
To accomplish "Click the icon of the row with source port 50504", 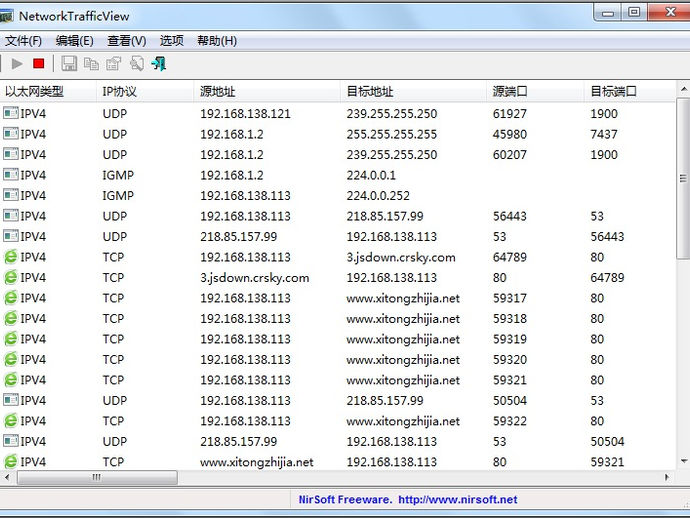I will click(11, 400).
